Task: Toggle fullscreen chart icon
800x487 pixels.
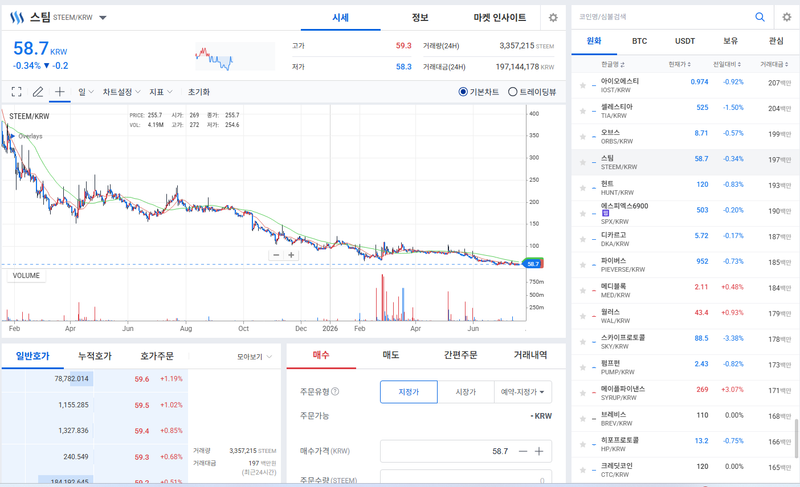Action: [x=16, y=92]
